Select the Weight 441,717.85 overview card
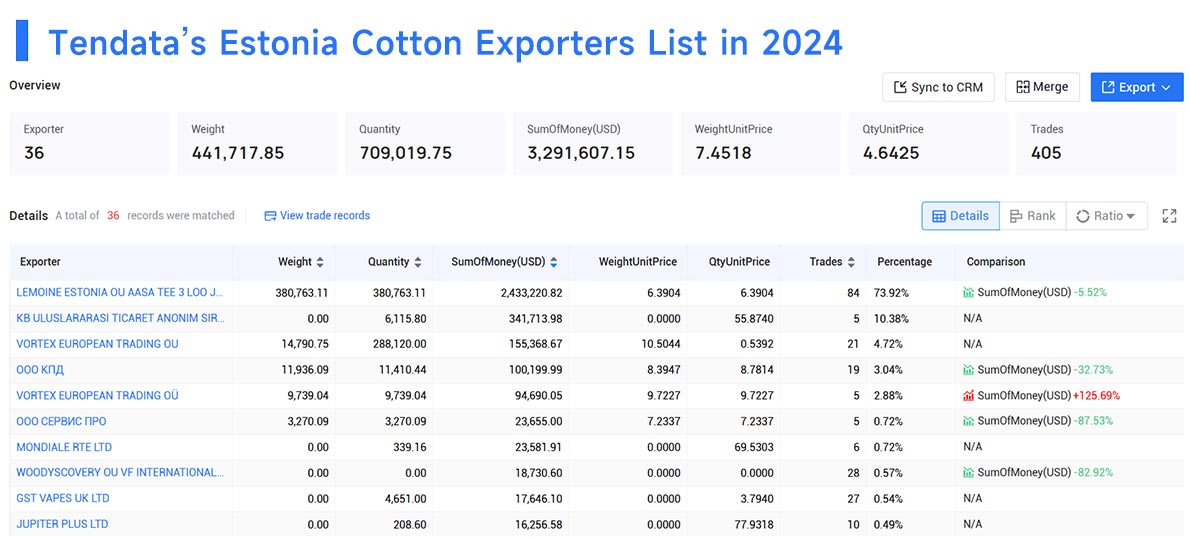The height and width of the screenshot is (538, 1190). [257, 143]
